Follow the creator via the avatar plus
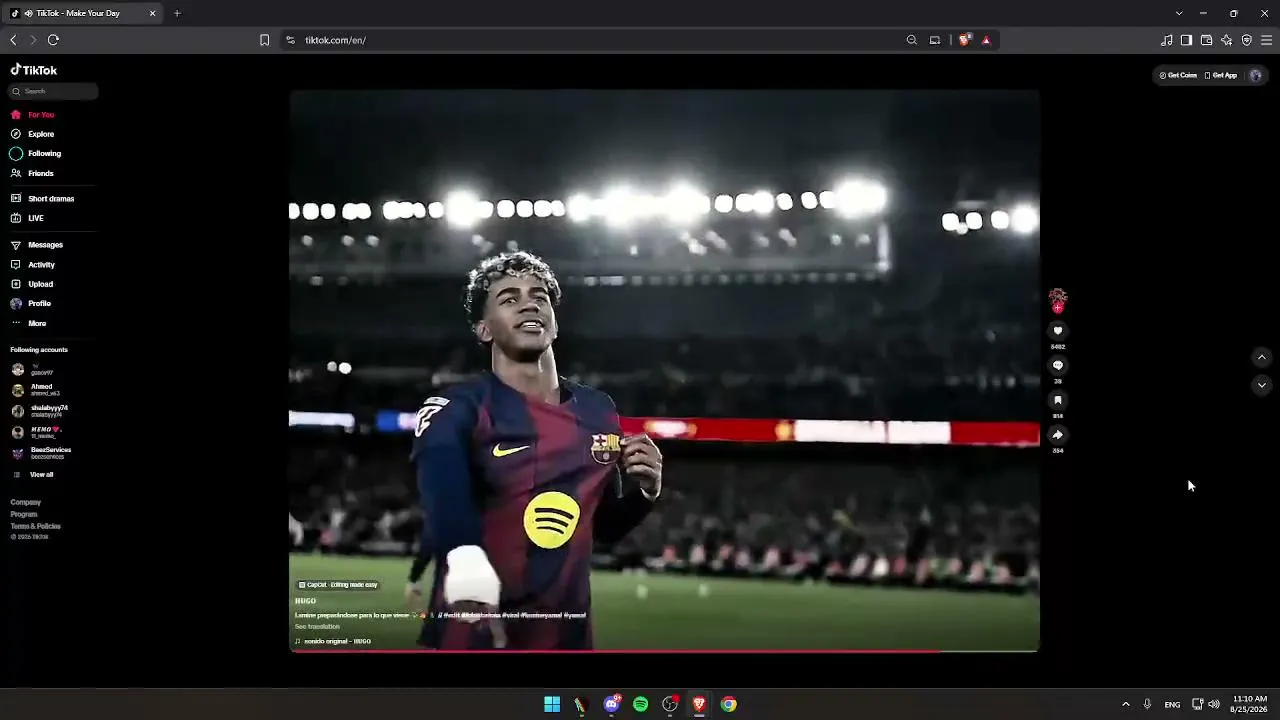This screenshot has width=1280, height=720. (x=1058, y=308)
